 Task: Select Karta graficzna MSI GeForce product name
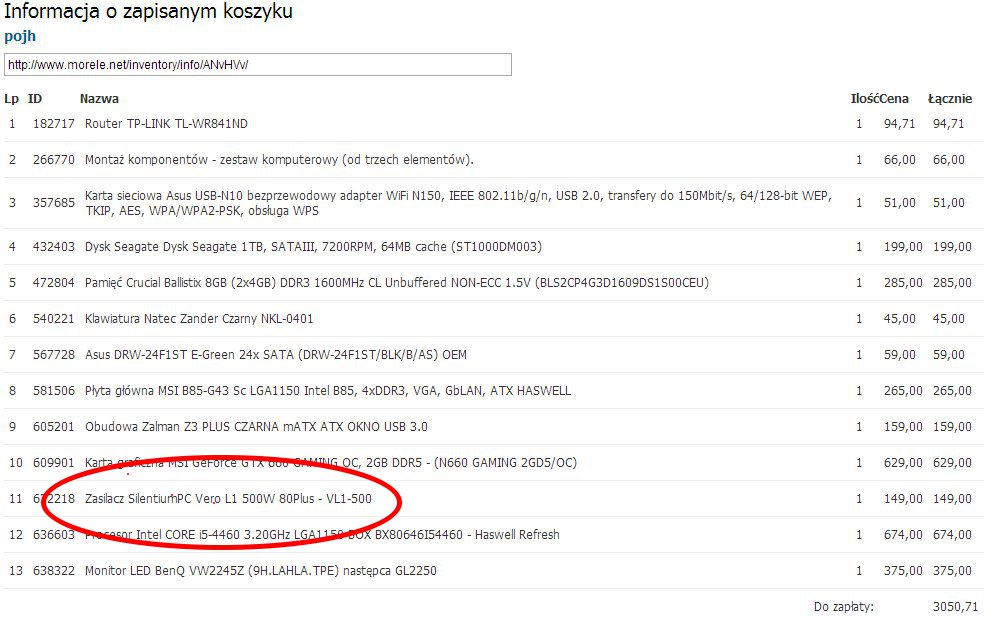tap(331, 462)
